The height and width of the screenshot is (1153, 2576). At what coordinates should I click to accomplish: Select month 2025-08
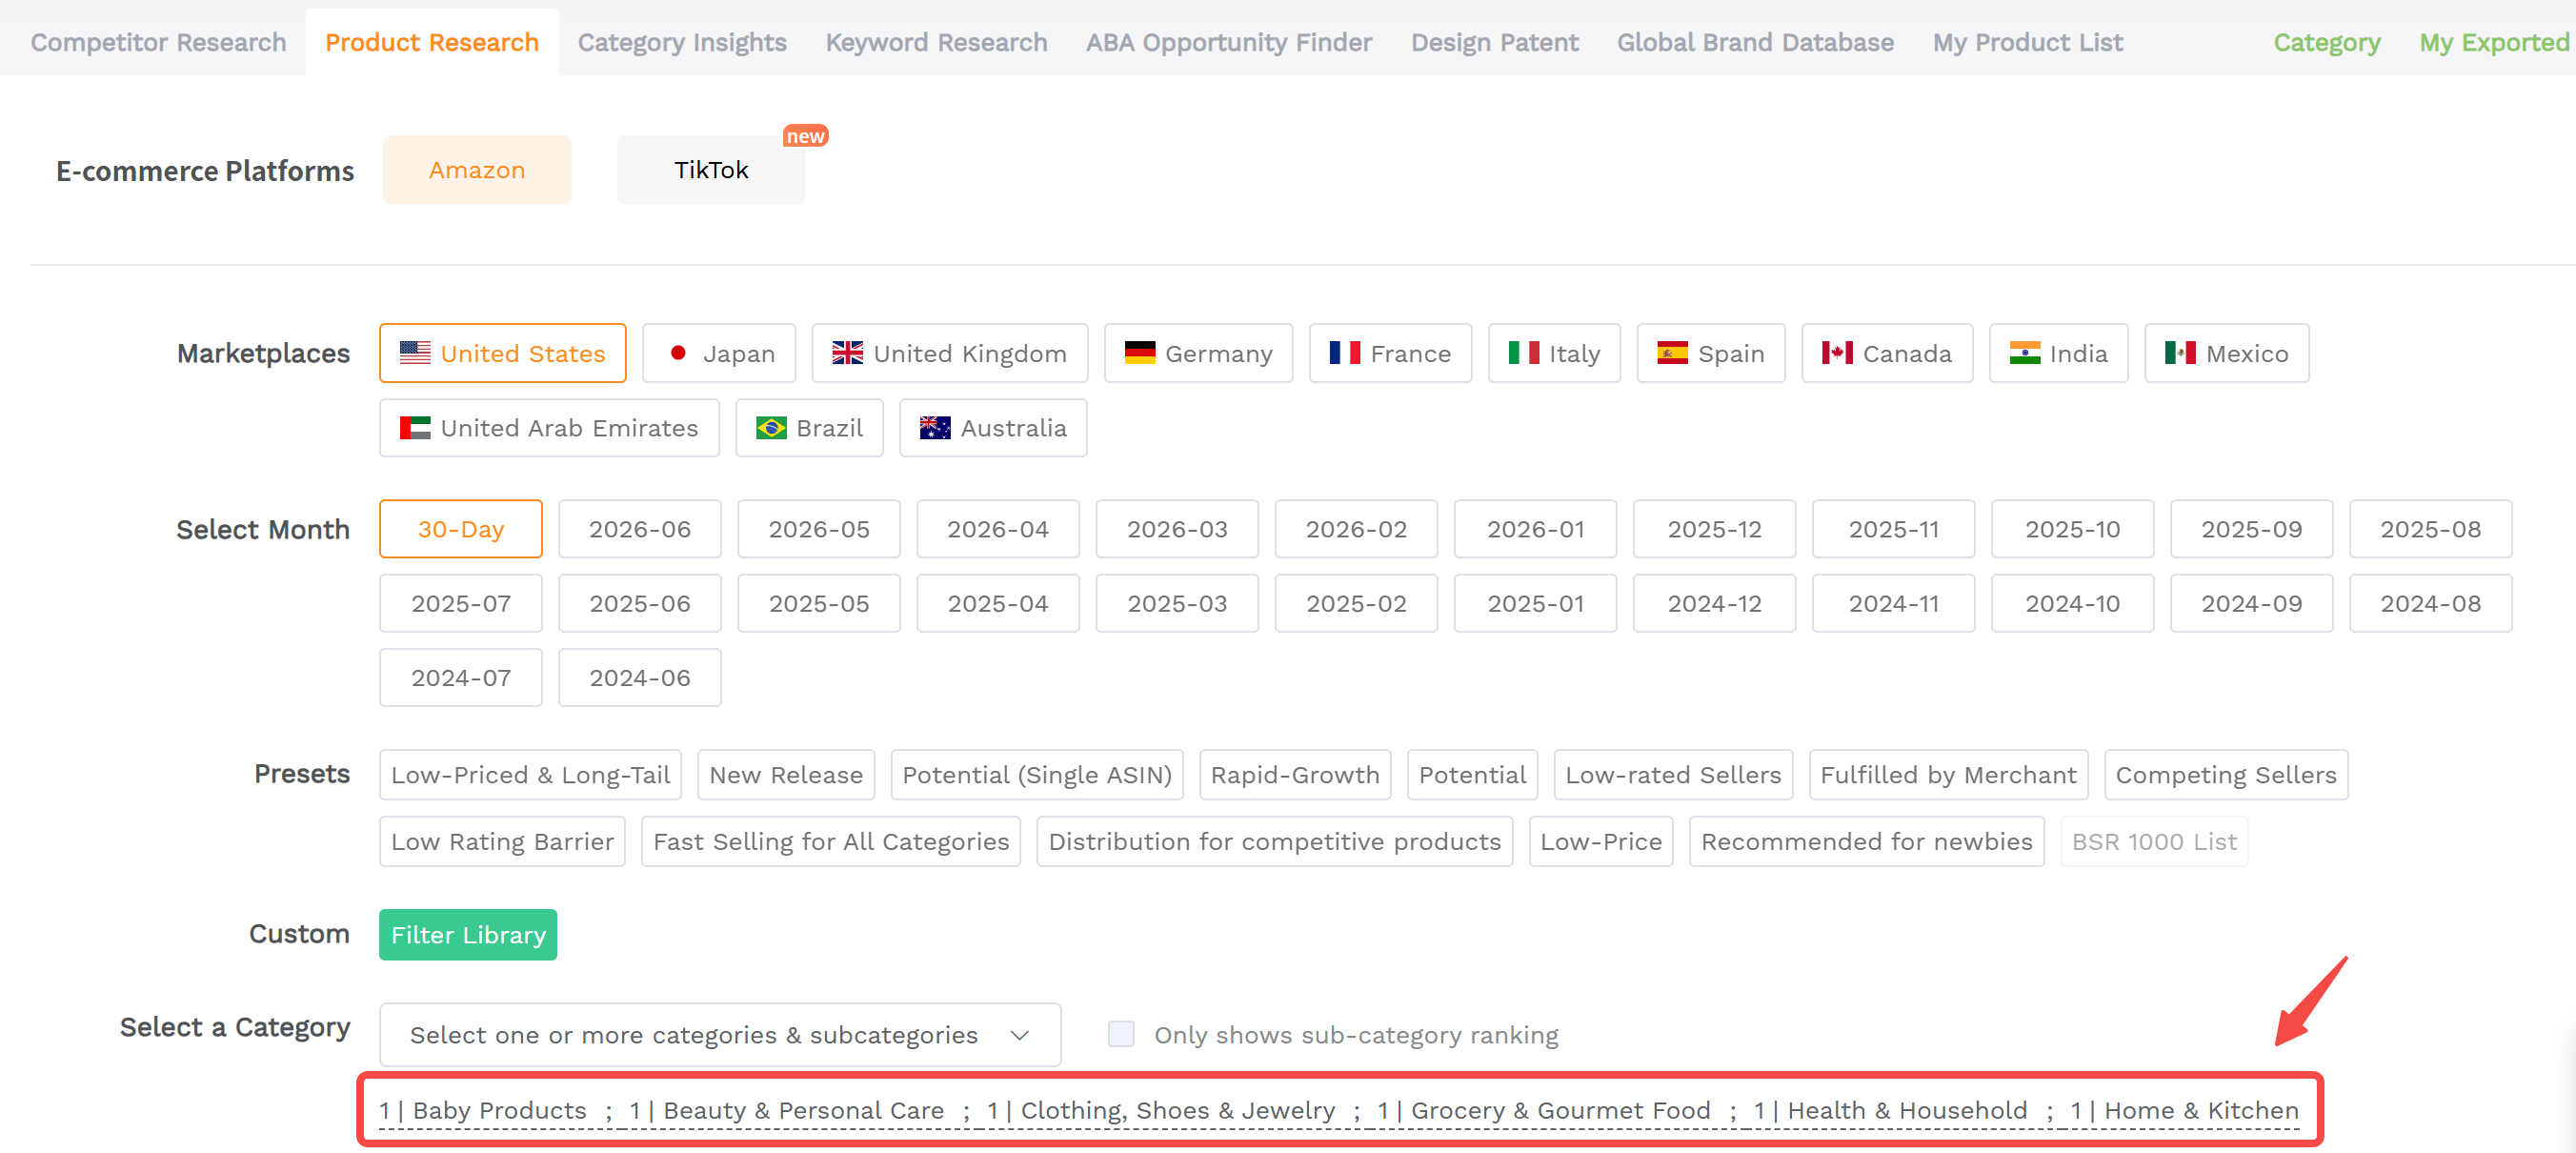click(2430, 529)
